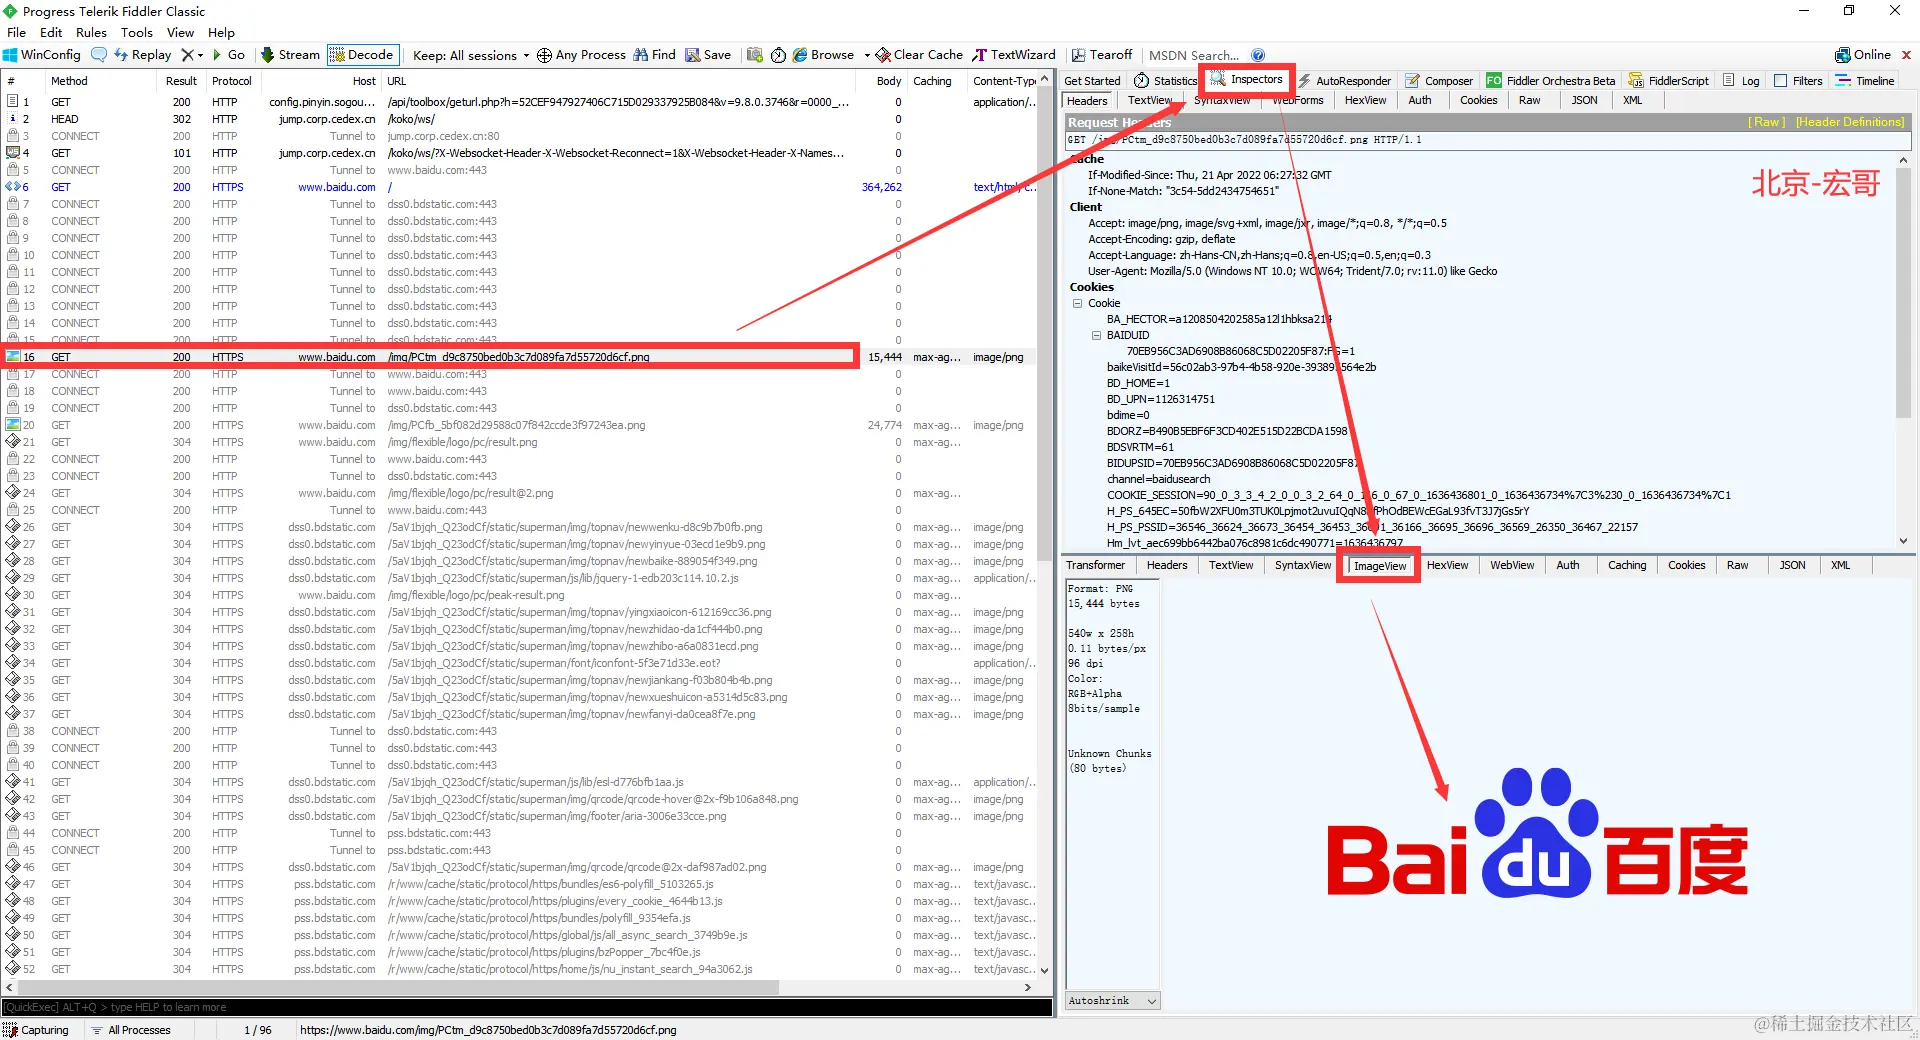Open Fiddler Orchestra Beta tab
This screenshot has width=1920, height=1040.
point(1551,81)
